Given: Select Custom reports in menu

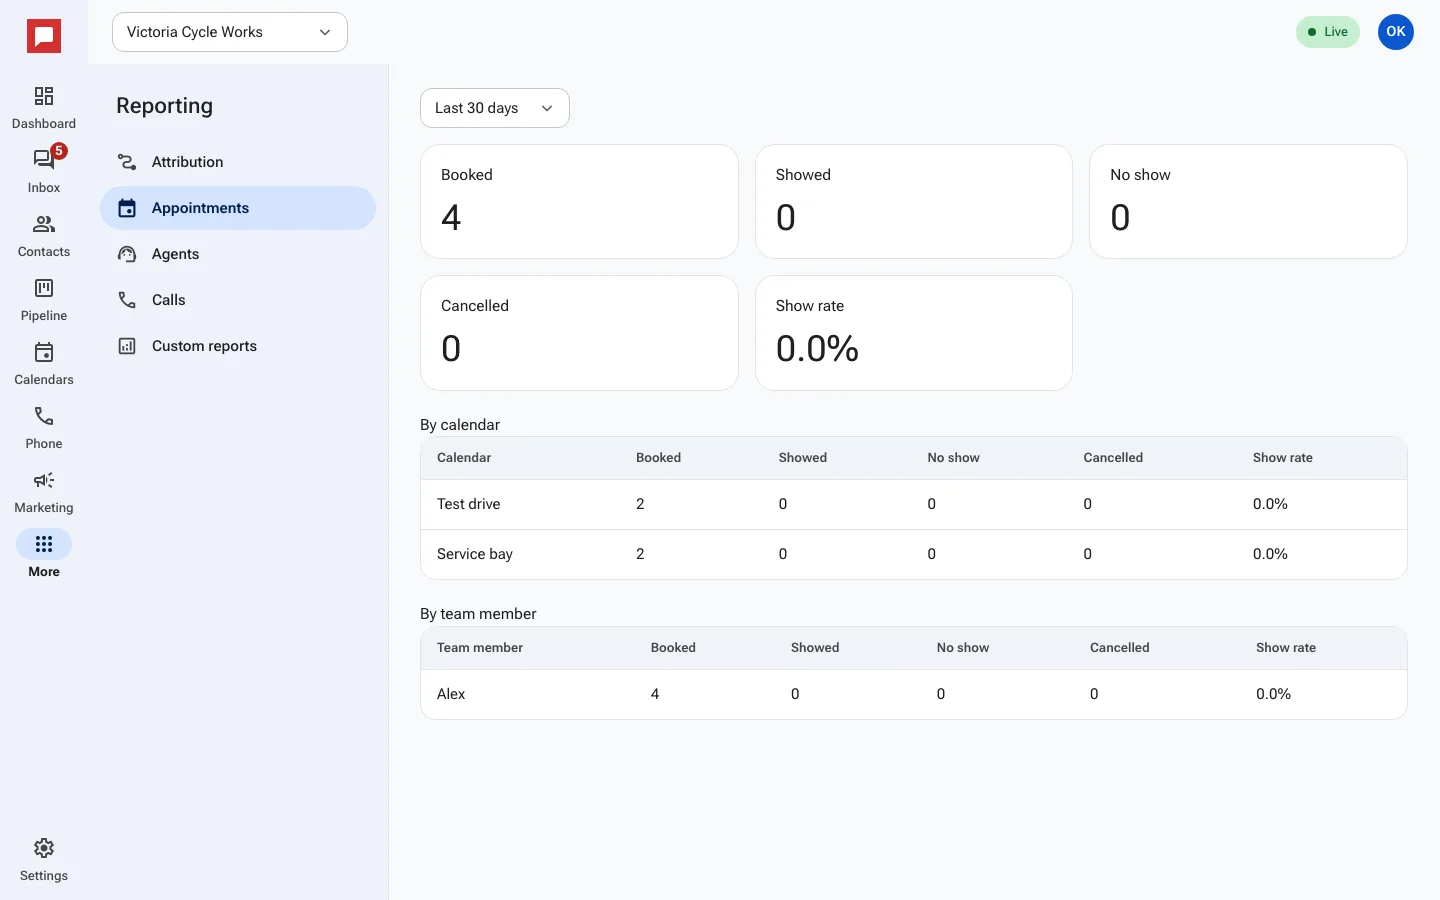Looking at the screenshot, I should click(238, 346).
